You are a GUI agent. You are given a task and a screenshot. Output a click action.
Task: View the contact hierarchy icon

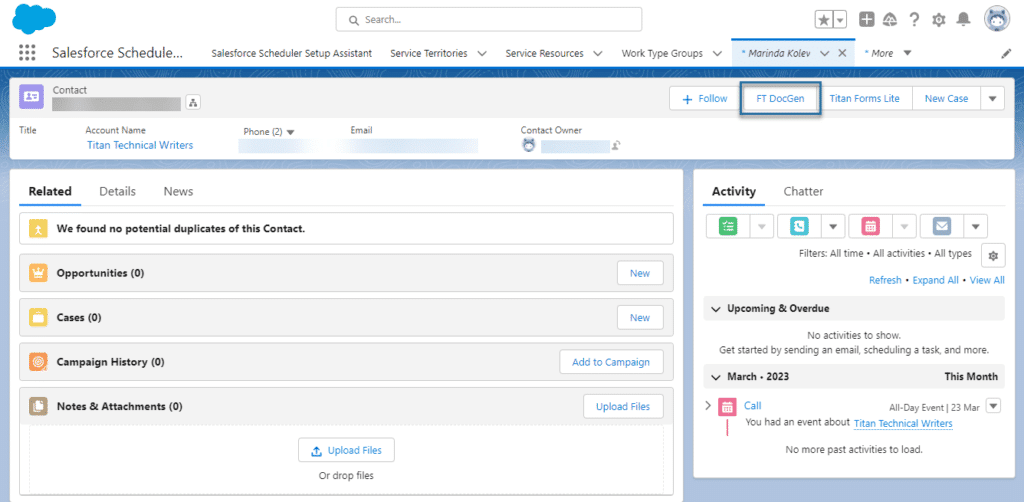[x=193, y=103]
